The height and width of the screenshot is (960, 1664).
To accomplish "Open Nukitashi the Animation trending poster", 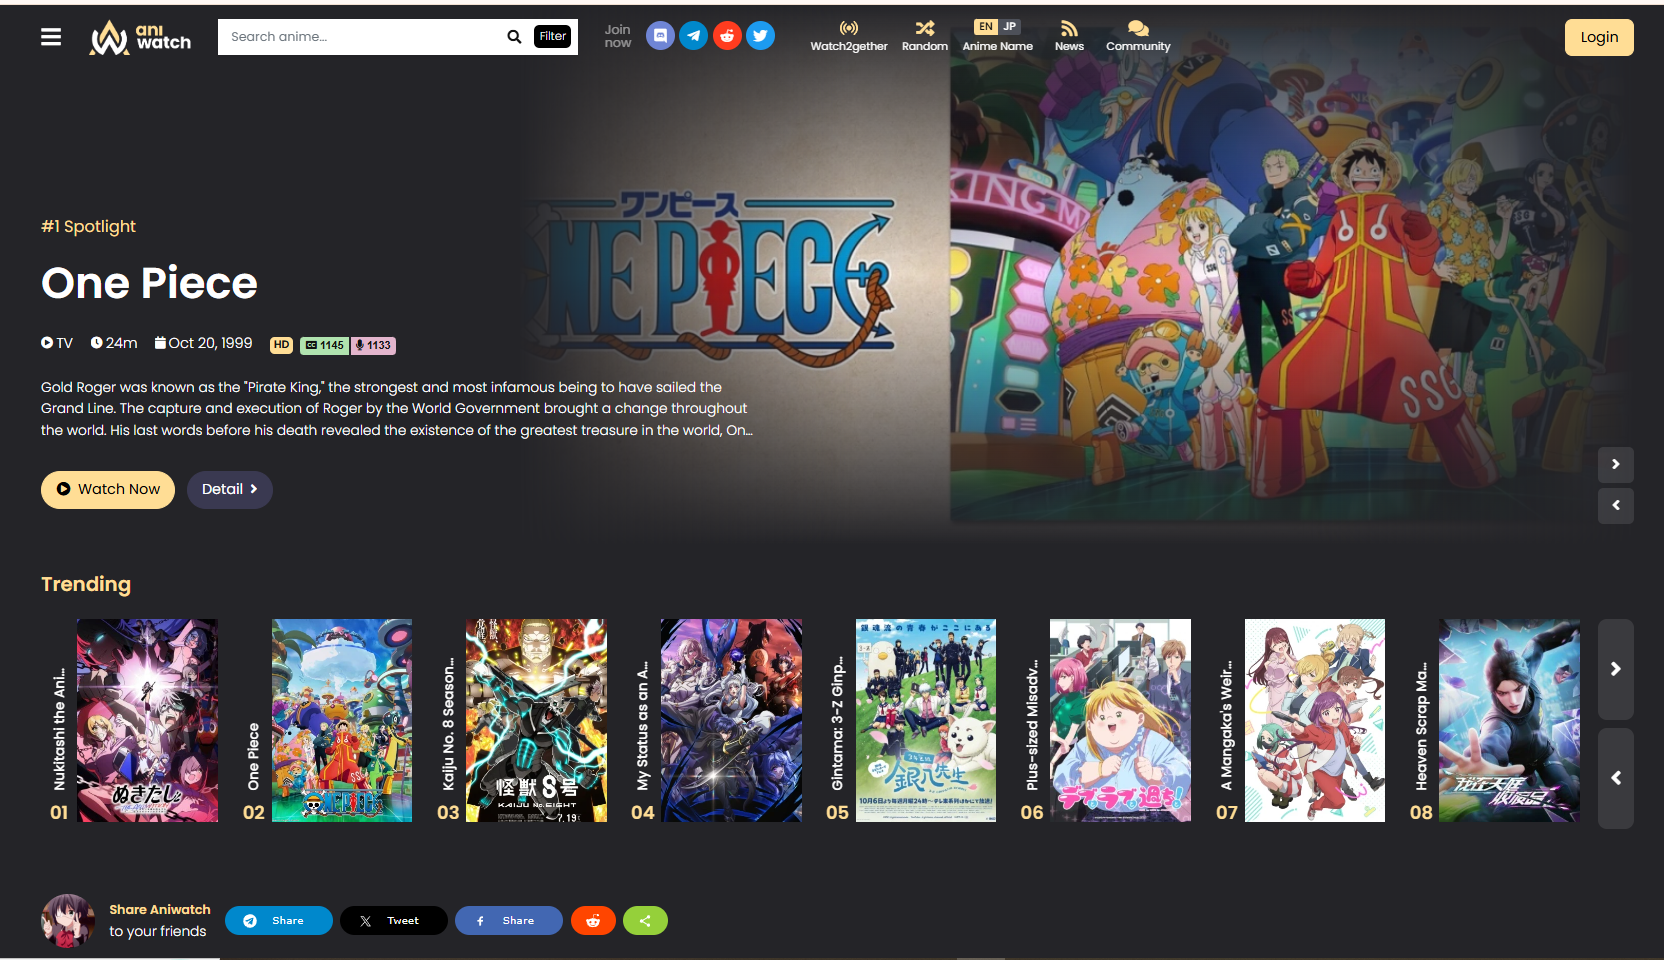I will [147, 720].
